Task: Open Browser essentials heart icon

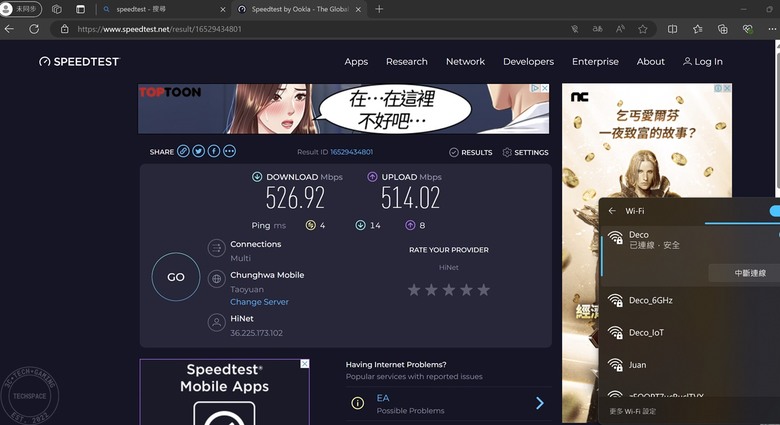Action: click(x=747, y=29)
